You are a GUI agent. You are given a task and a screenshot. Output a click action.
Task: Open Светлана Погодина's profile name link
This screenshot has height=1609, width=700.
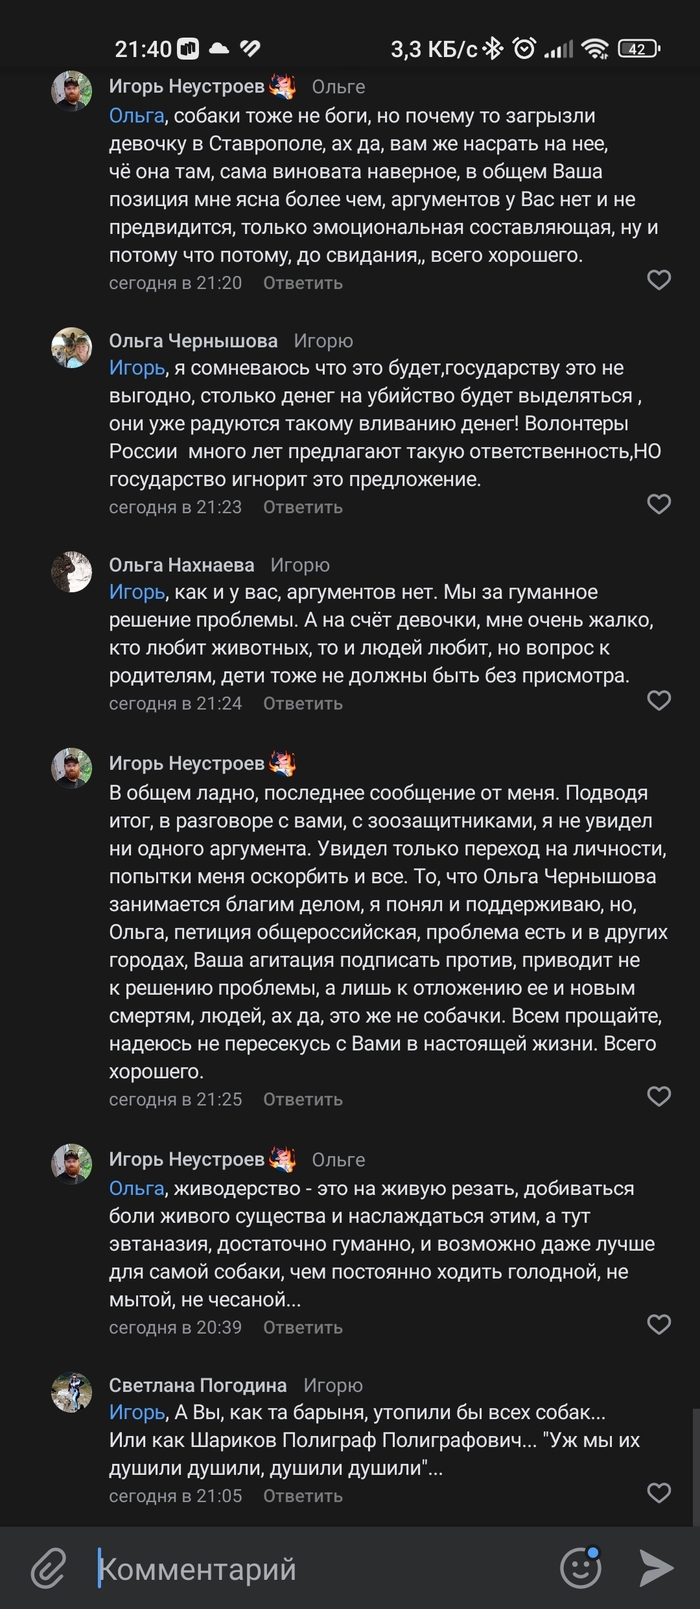pyautogui.click(x=197, y=1385)
